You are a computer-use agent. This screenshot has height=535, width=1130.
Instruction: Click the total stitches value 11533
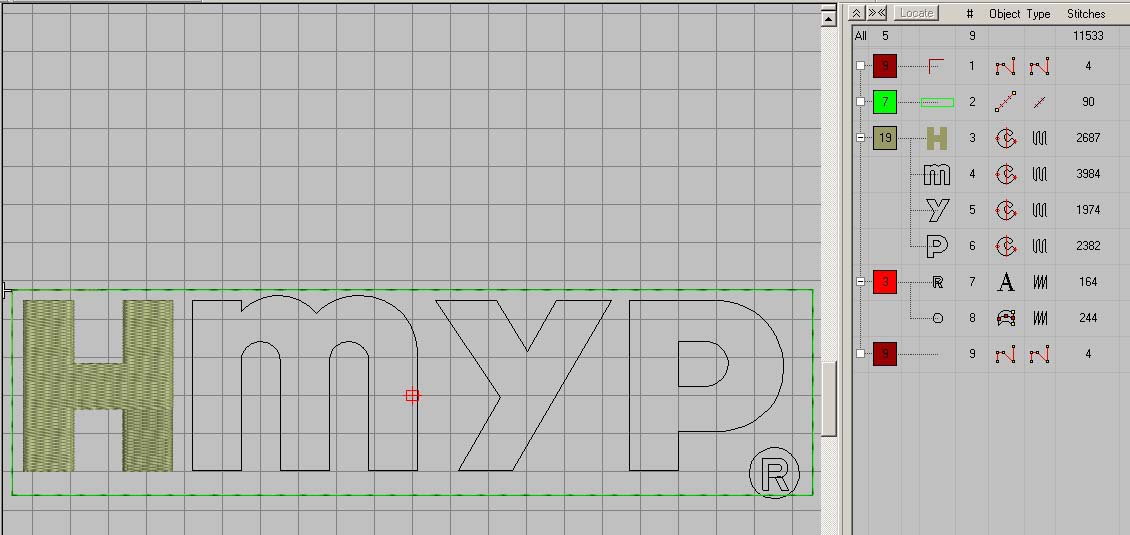click(1088, 36)
